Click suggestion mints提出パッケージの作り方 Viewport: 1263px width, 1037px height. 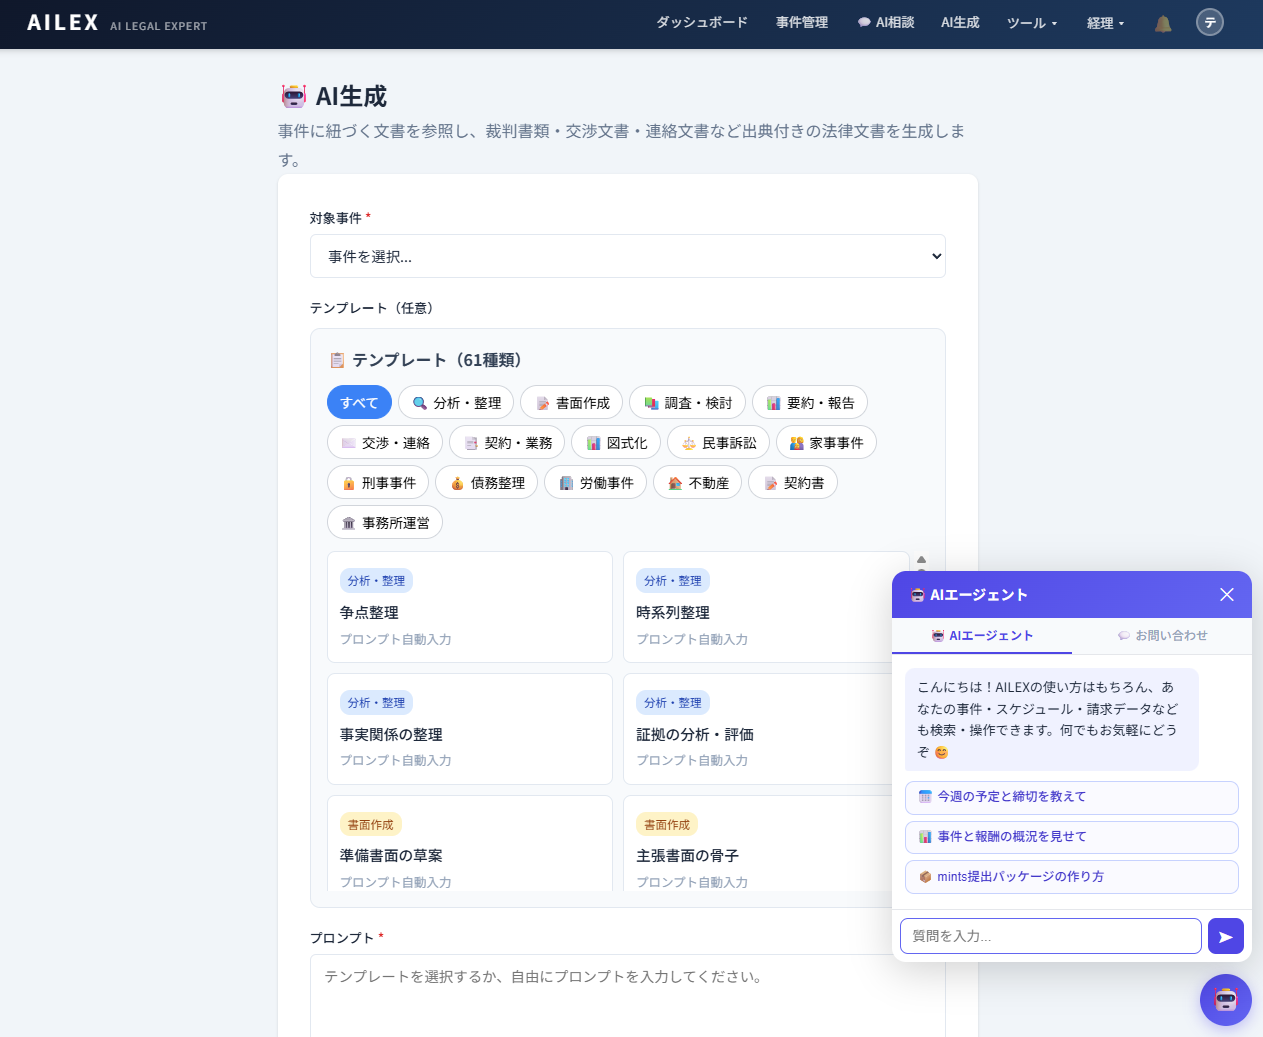[1072, 877]
